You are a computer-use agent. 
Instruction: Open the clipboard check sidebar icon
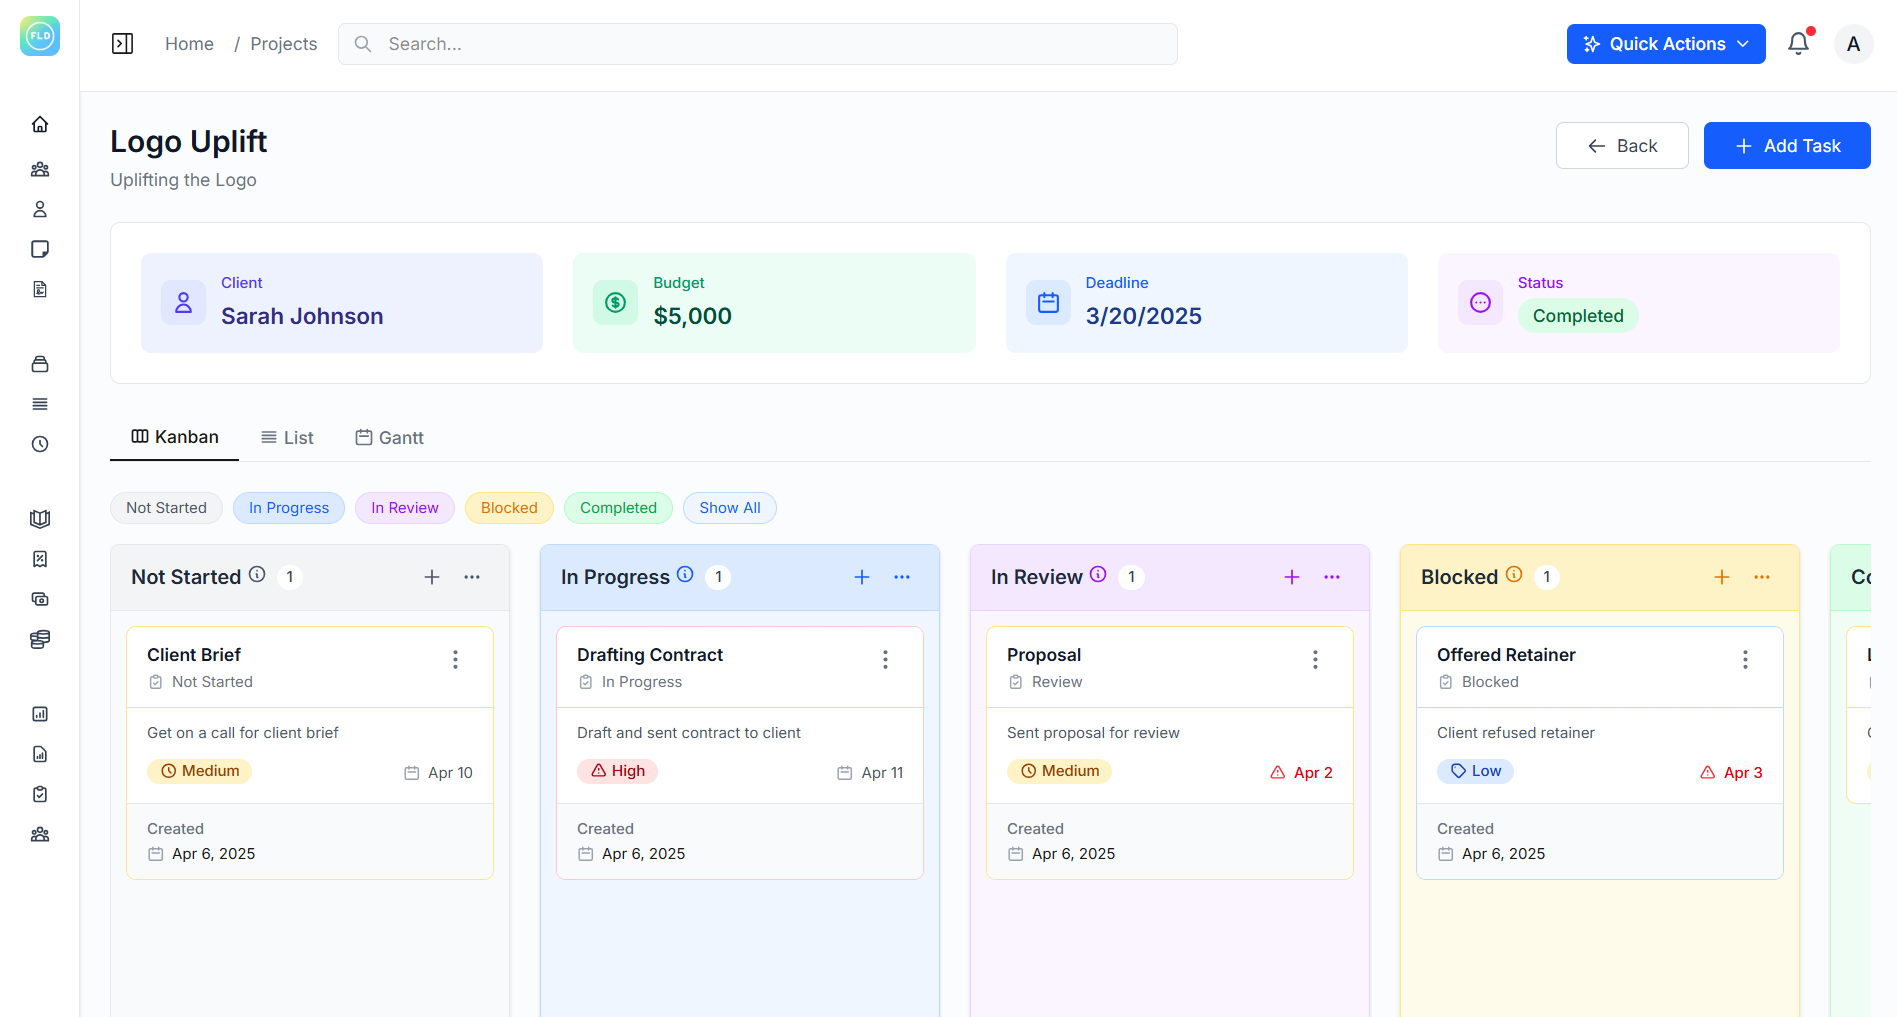click(x=40, y=794)
